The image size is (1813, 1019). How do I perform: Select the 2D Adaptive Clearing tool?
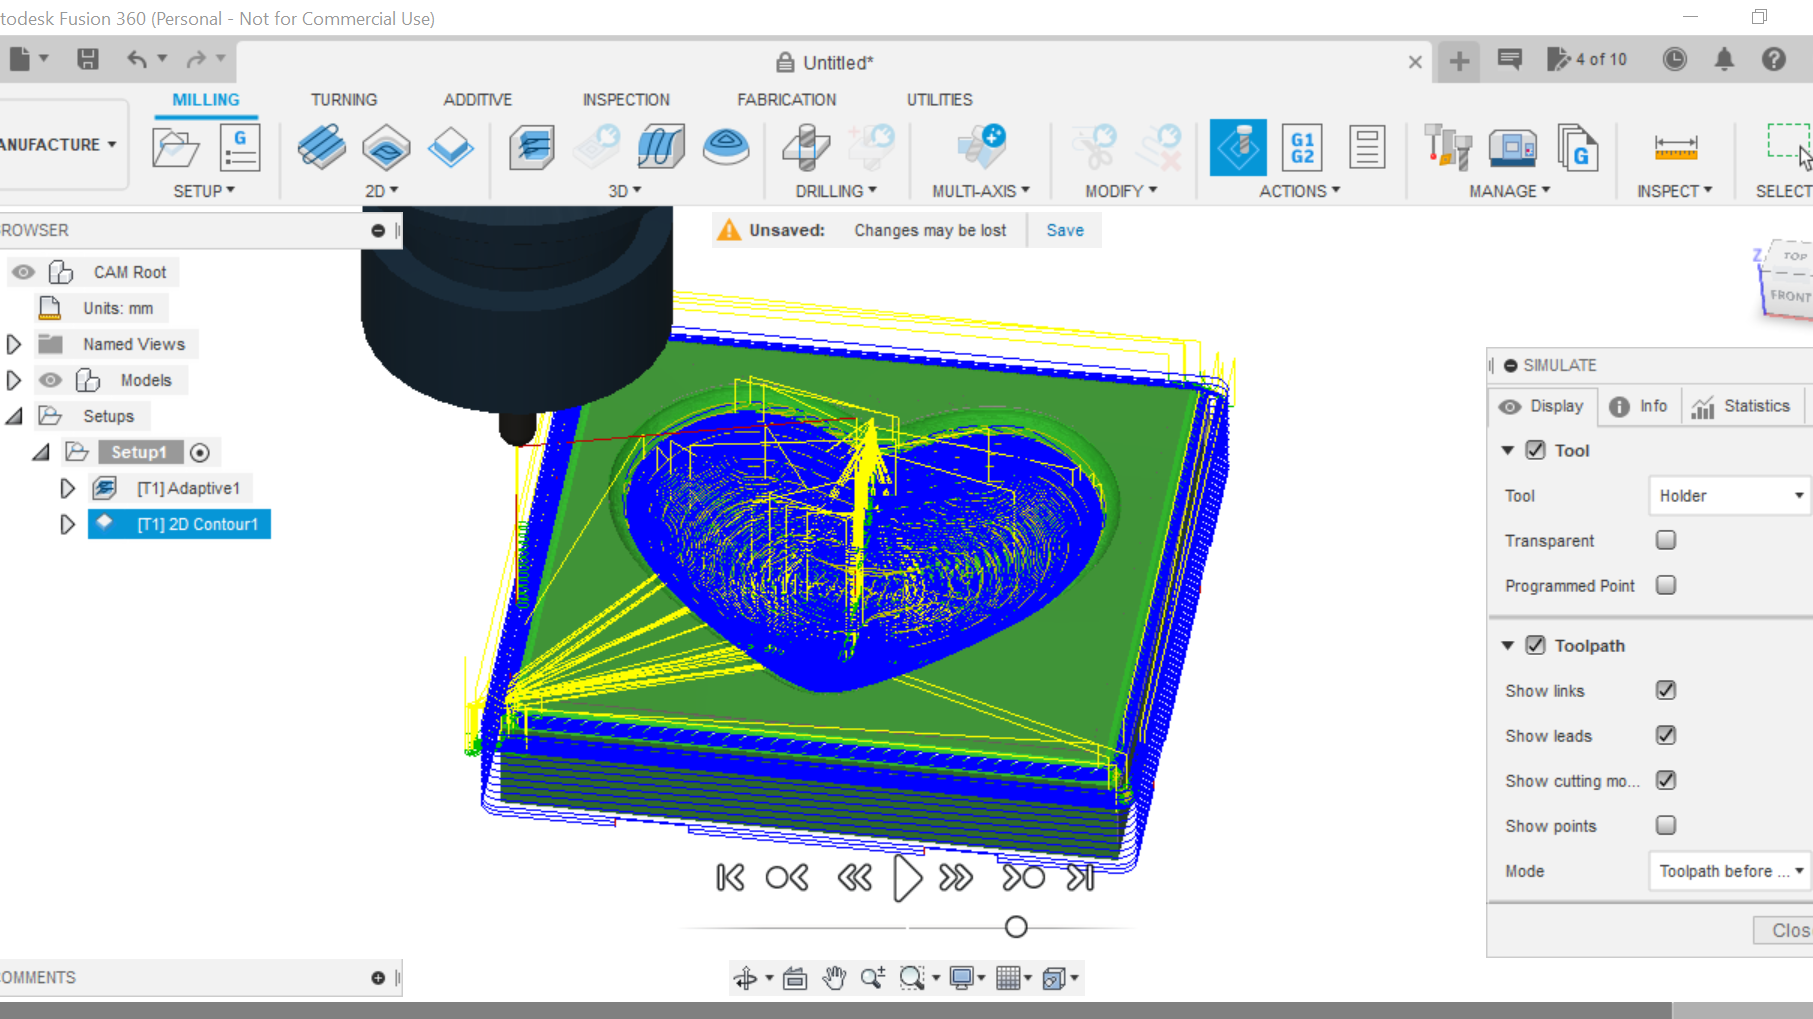point(321,148)
